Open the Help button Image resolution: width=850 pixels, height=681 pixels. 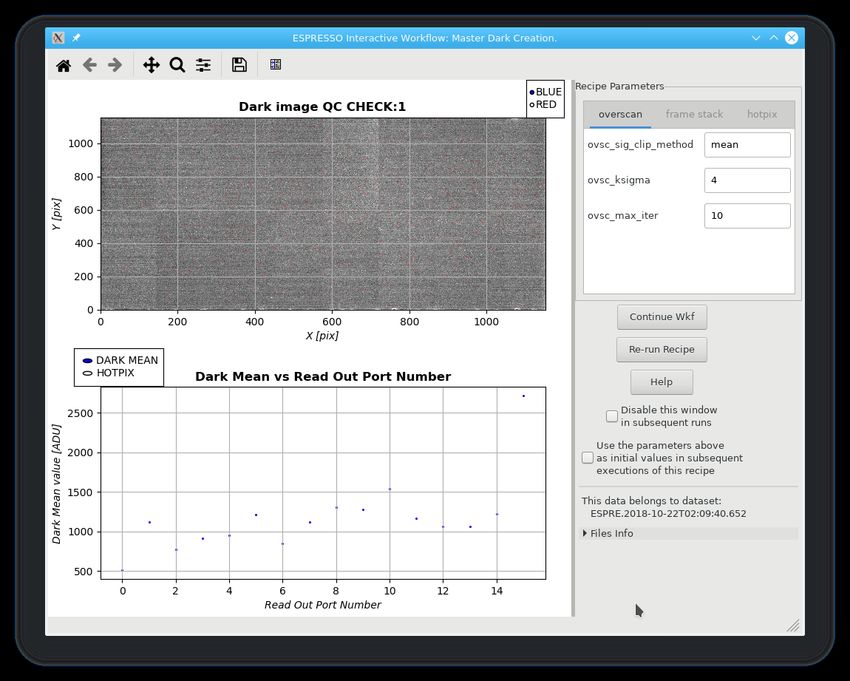click(x=661, y=382)
